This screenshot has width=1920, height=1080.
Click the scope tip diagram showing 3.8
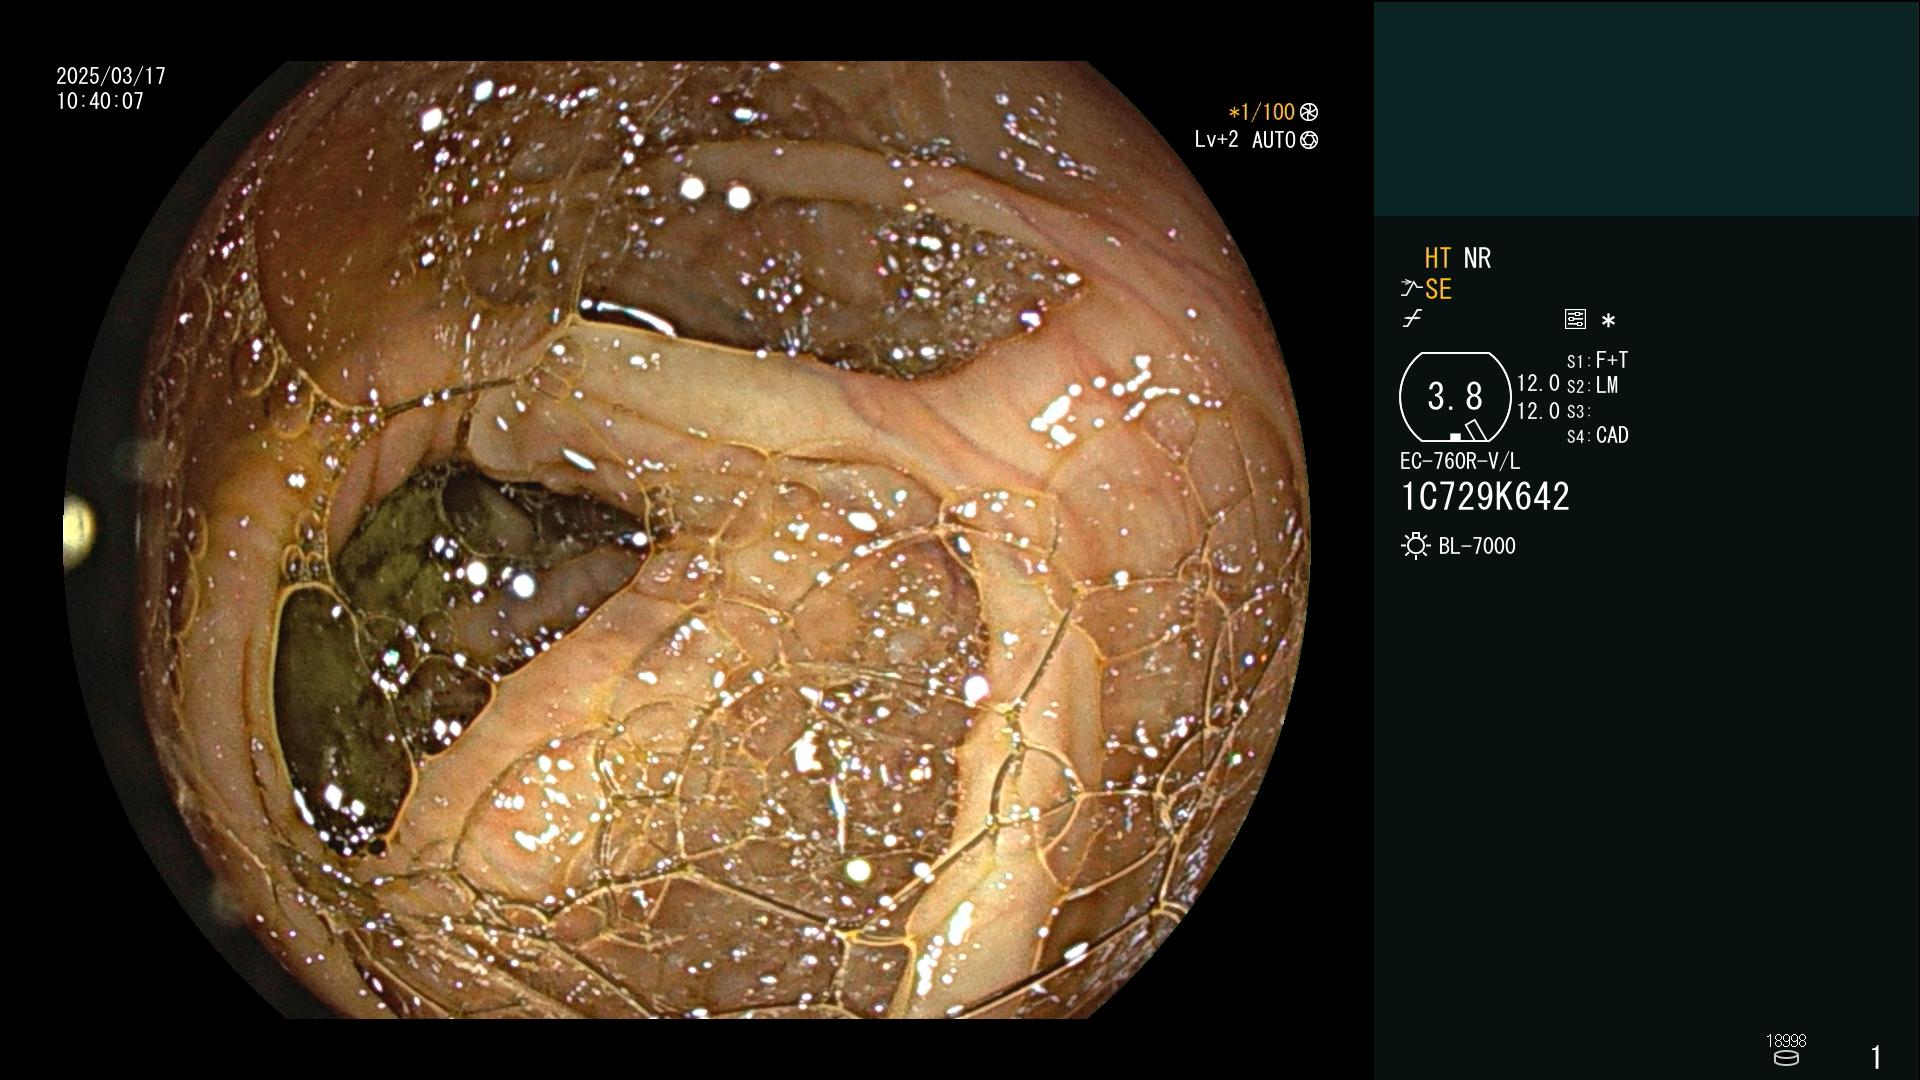tap(1455, 397)
